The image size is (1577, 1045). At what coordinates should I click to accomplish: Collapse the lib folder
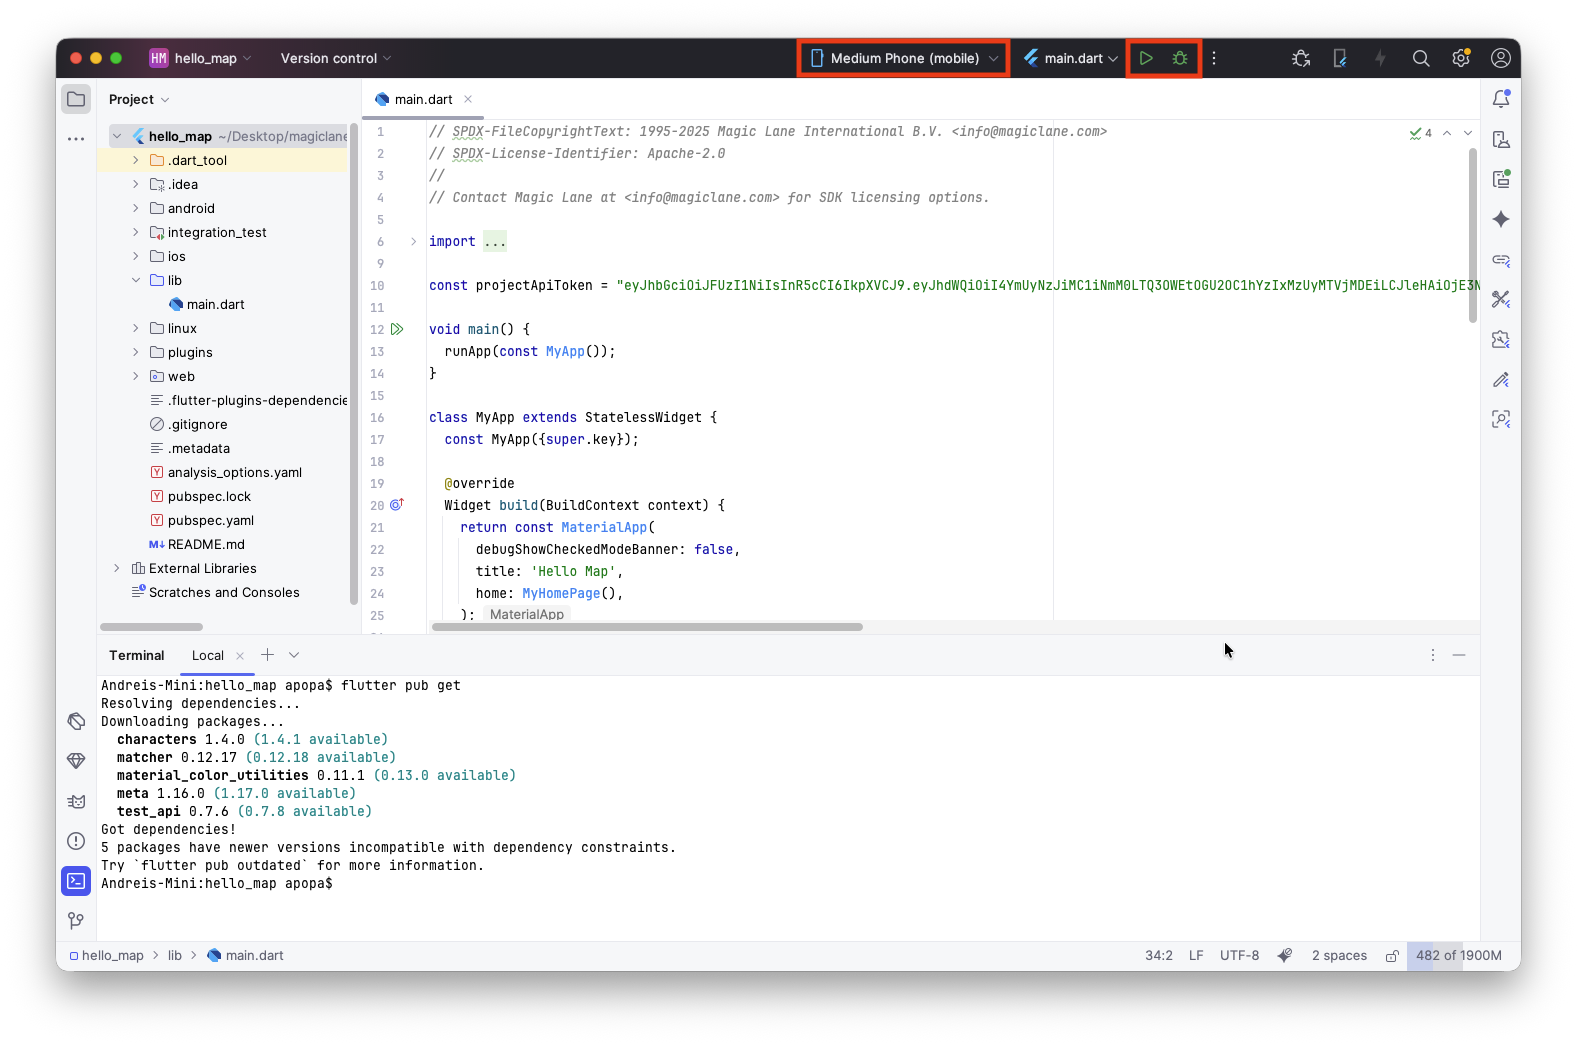point(136,280)
